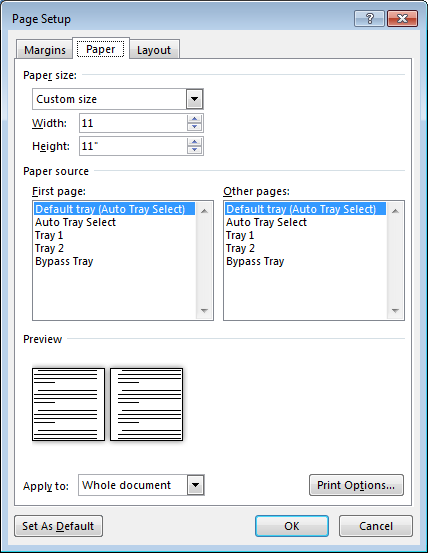Click First page list scroll down arrow
Screen dimensions: 428x553
pos(204,310)
